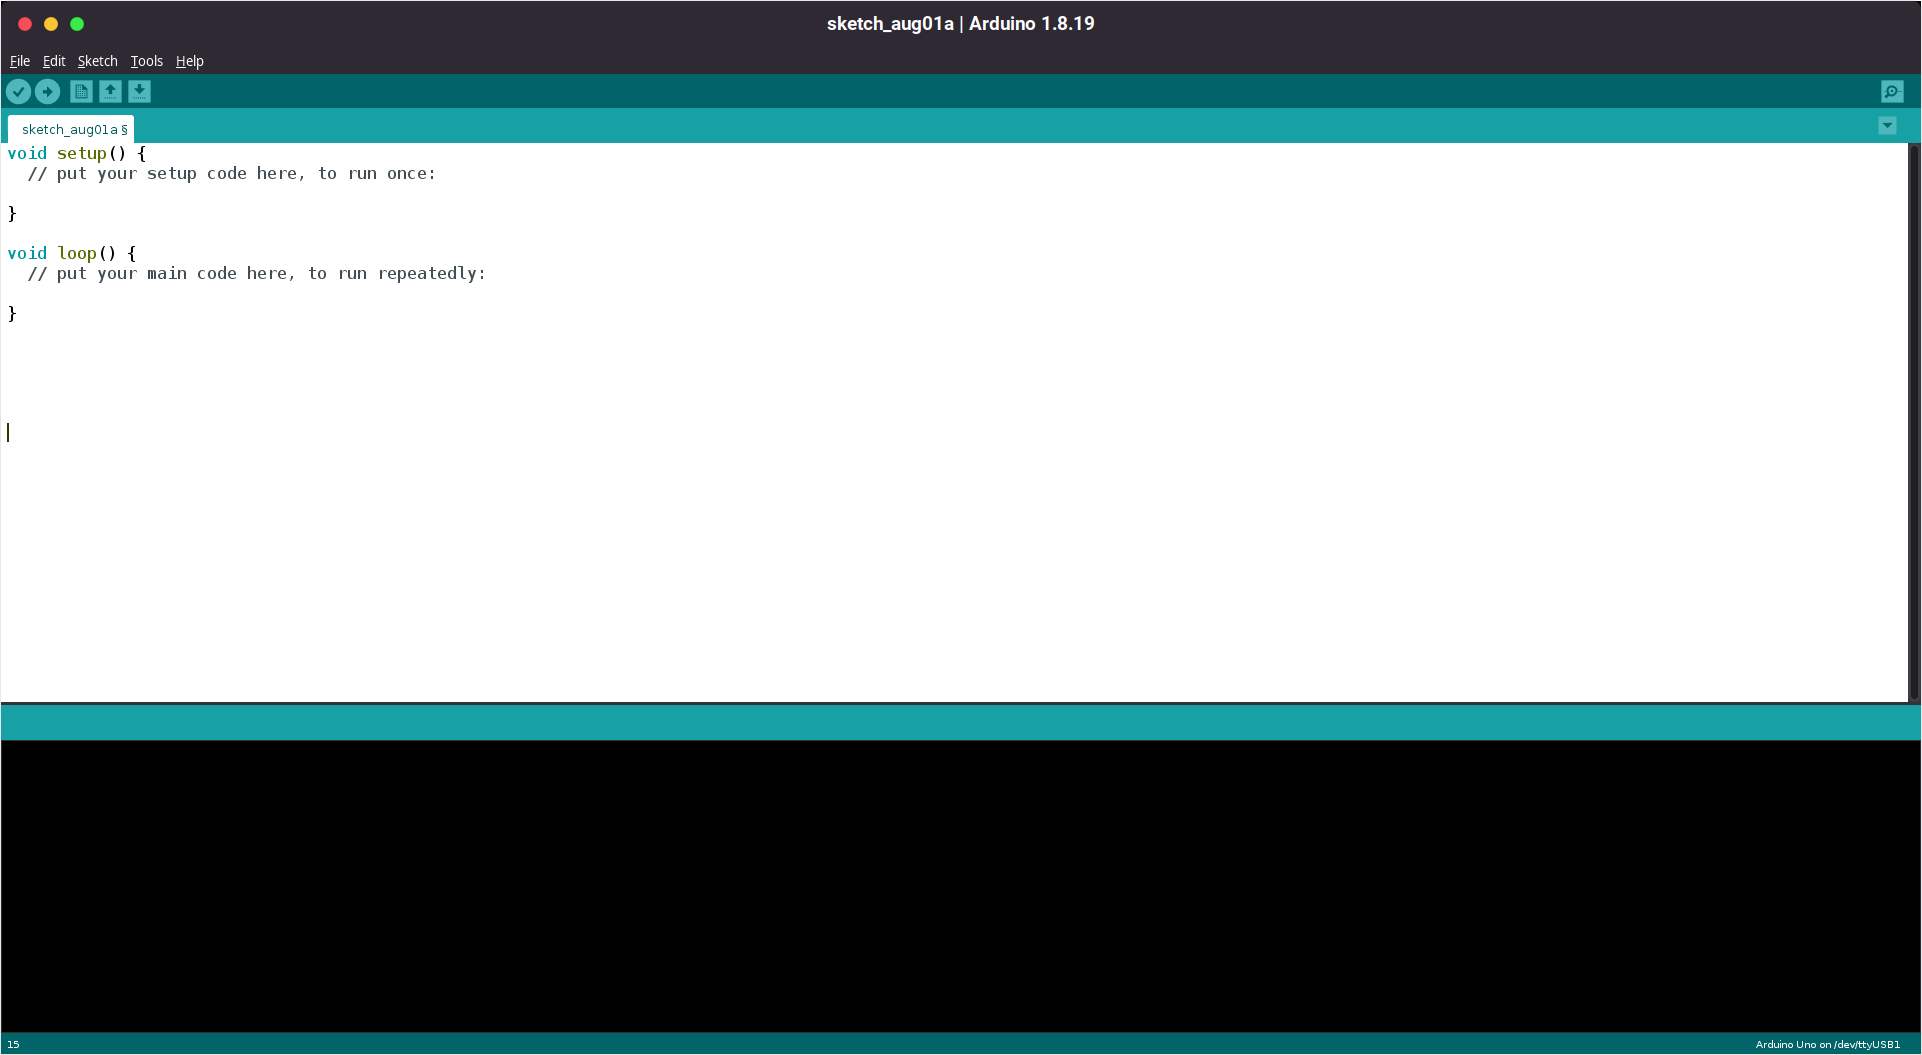Click the closing brace after loop
Image resolution: width=1922 pixels, height=1055 pixels.
coord(12,313)
